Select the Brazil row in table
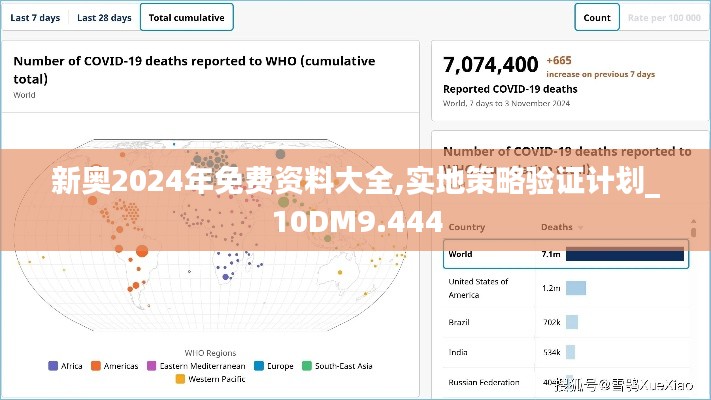The image size is (711, 400). (565, 322)
